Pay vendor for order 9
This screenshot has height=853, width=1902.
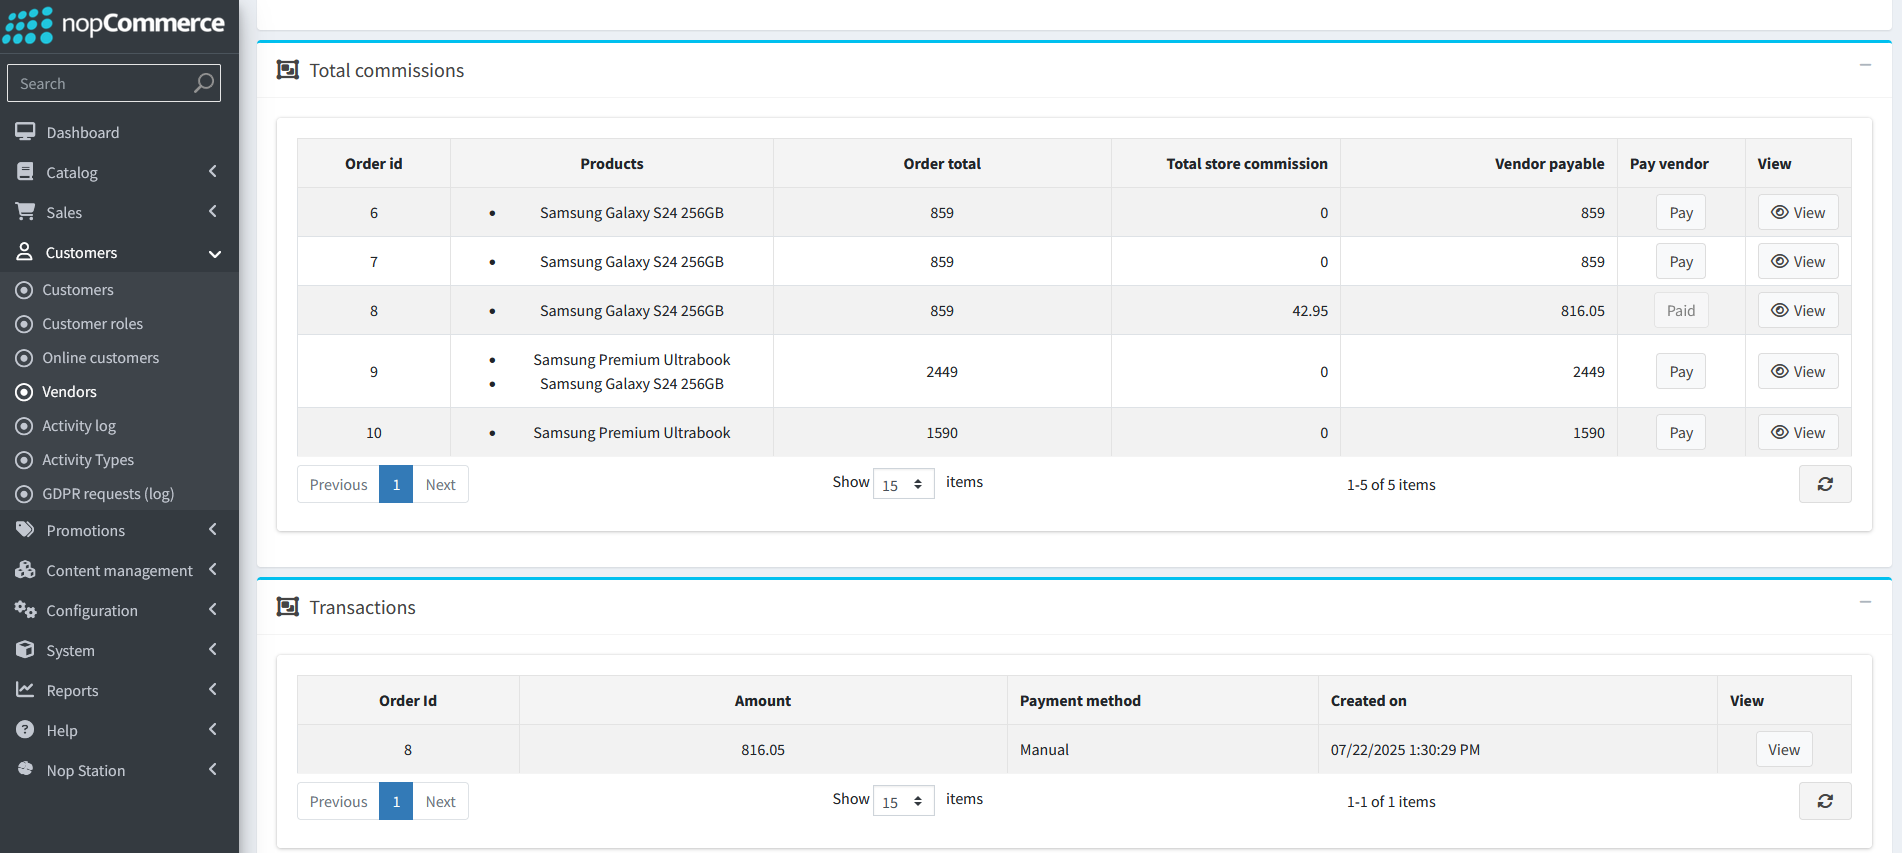1681,372
